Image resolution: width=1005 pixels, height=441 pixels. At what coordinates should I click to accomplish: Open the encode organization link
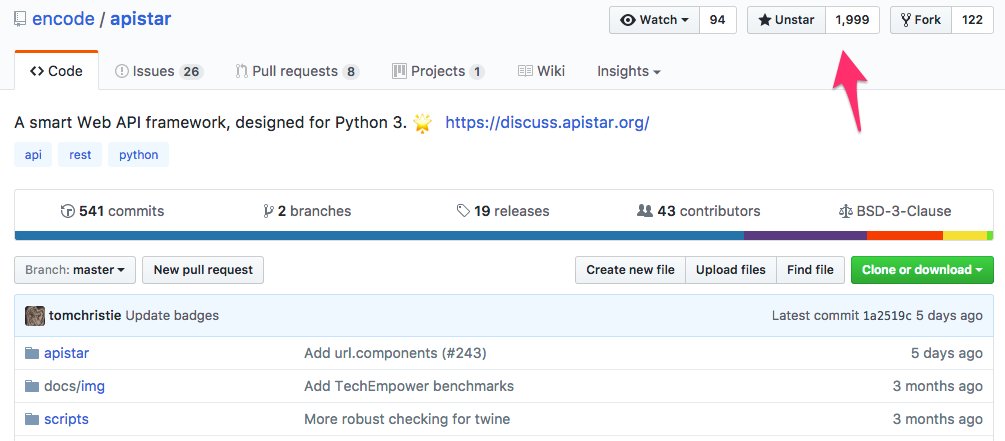63,19
